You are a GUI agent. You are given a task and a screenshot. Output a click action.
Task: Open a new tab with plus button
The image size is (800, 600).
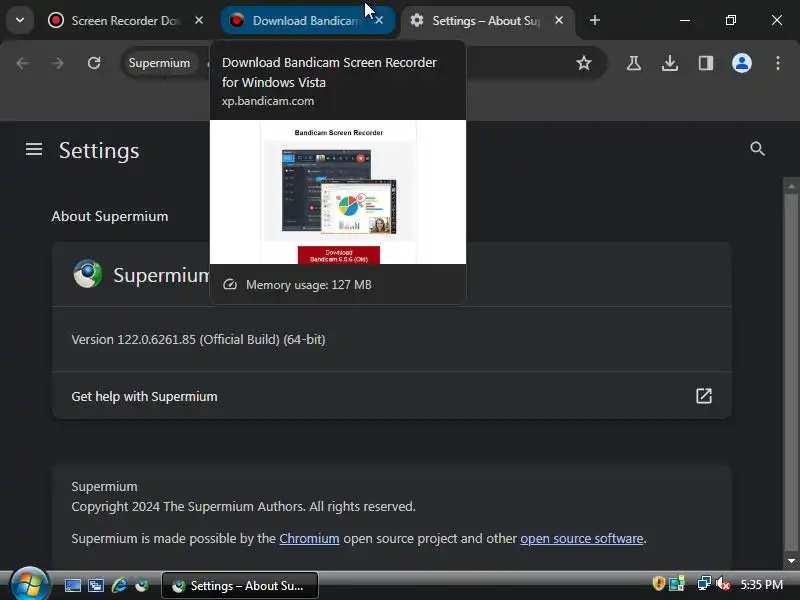tap(594, 20)
